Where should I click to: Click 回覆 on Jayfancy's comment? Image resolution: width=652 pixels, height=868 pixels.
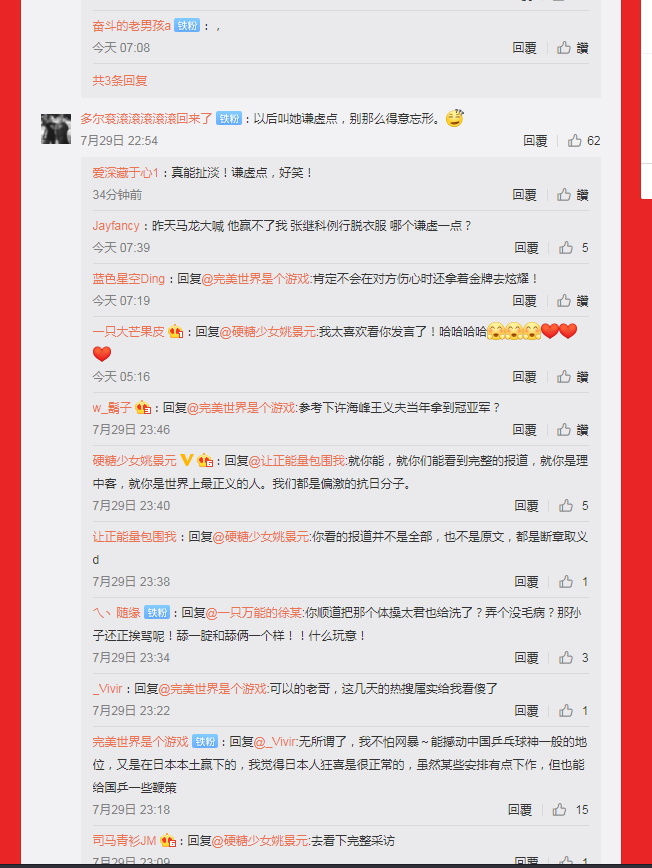pyautogui.click(x=526, y=247)
